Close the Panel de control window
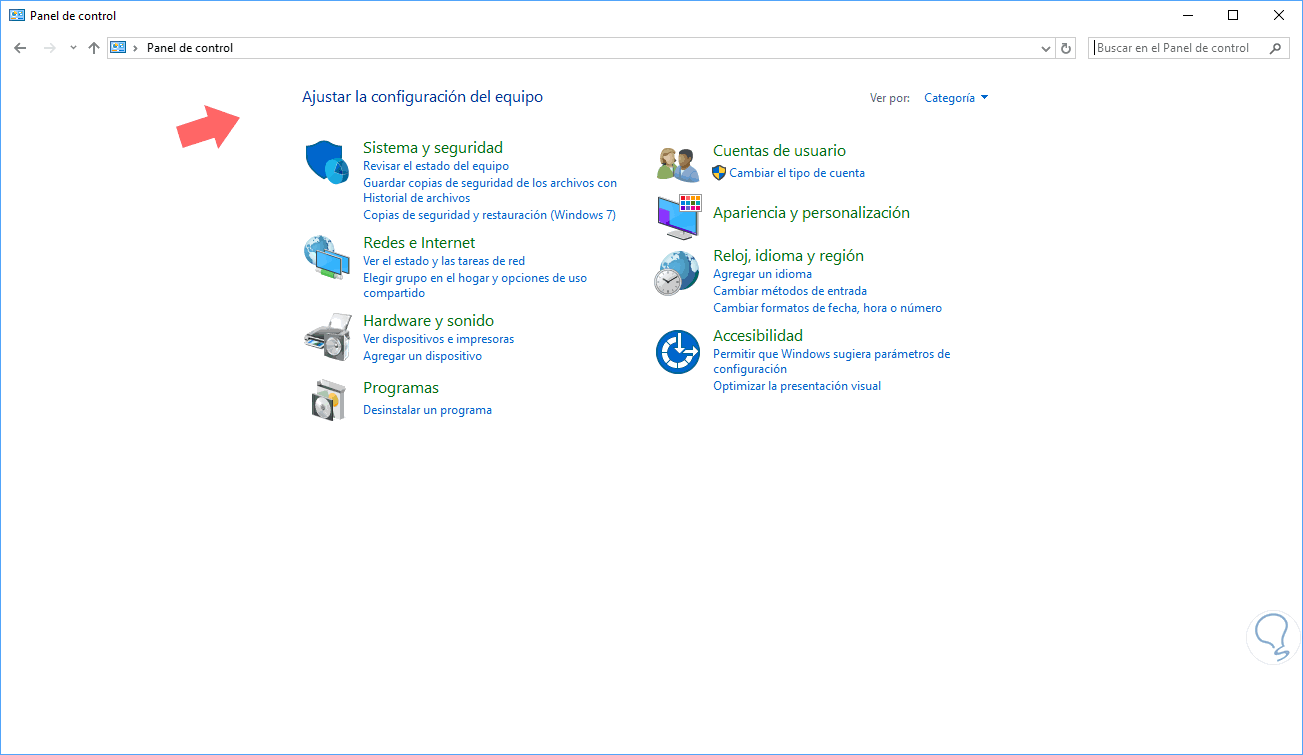 [x=1280, y=15]
